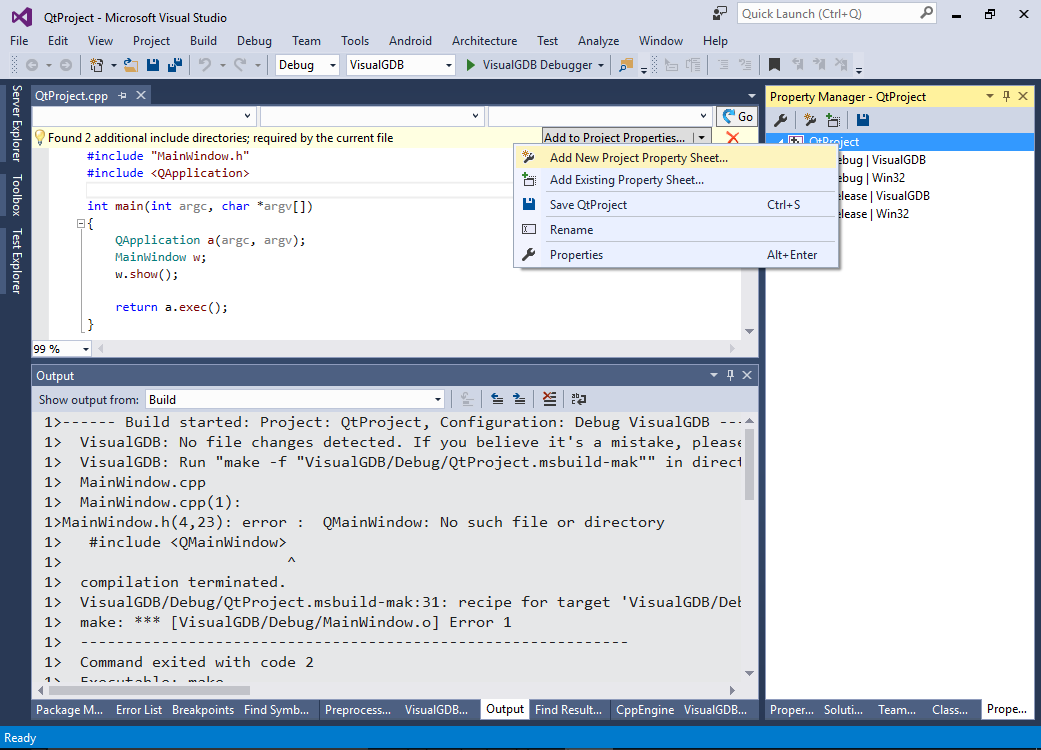Click the Save All icon
The height and width of the screenshot is (750, 1041).
175,65
